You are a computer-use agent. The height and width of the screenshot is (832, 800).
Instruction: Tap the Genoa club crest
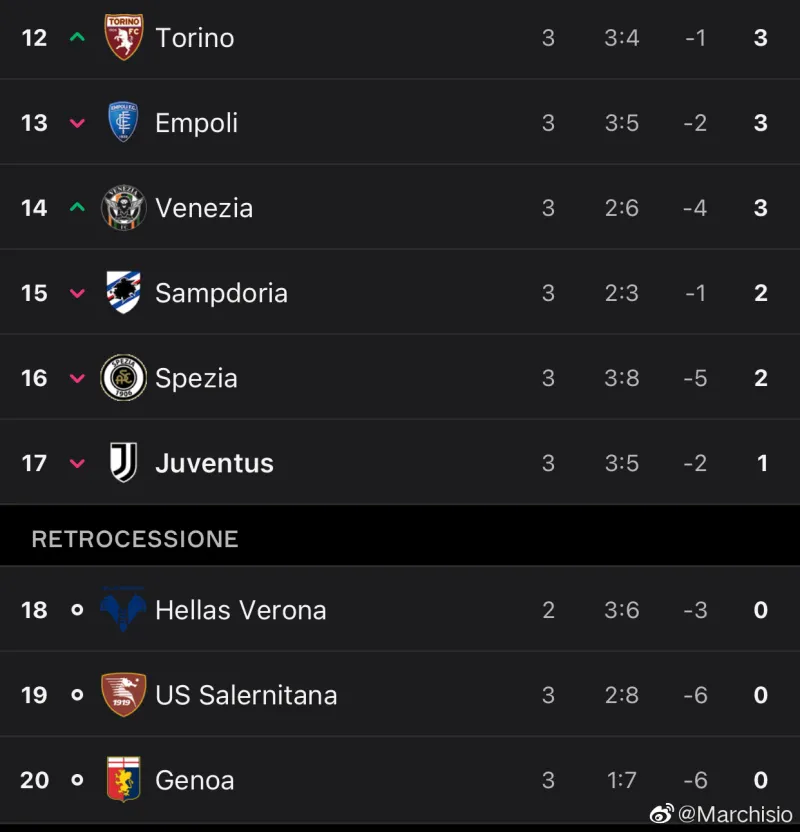[x=124, y=780]
